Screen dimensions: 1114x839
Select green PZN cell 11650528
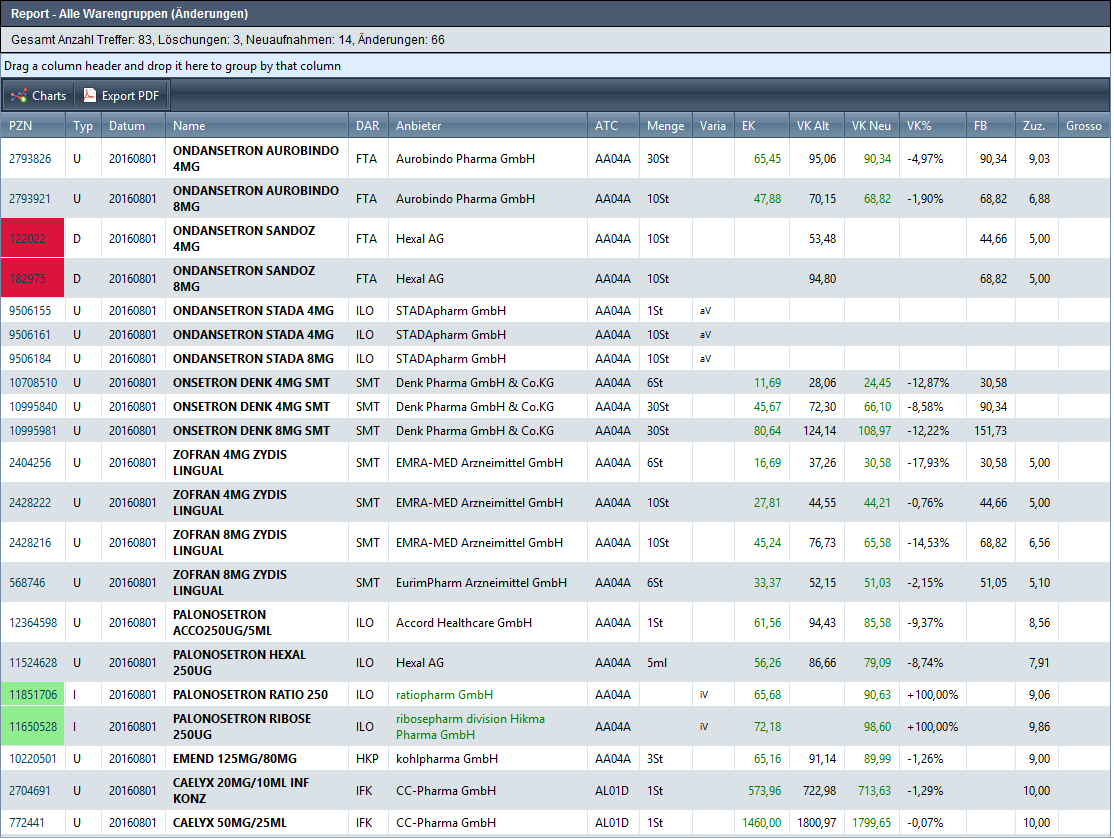[33, 727]
